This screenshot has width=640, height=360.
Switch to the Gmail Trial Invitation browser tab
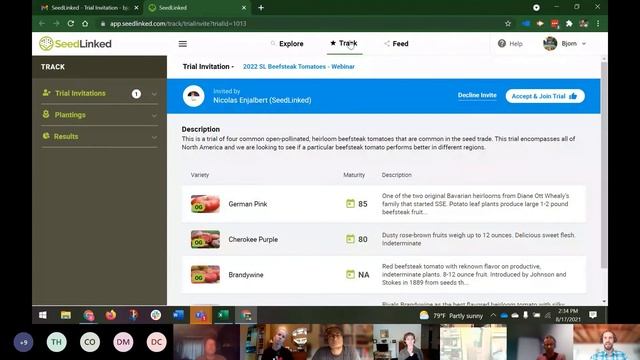click(90, 8)
